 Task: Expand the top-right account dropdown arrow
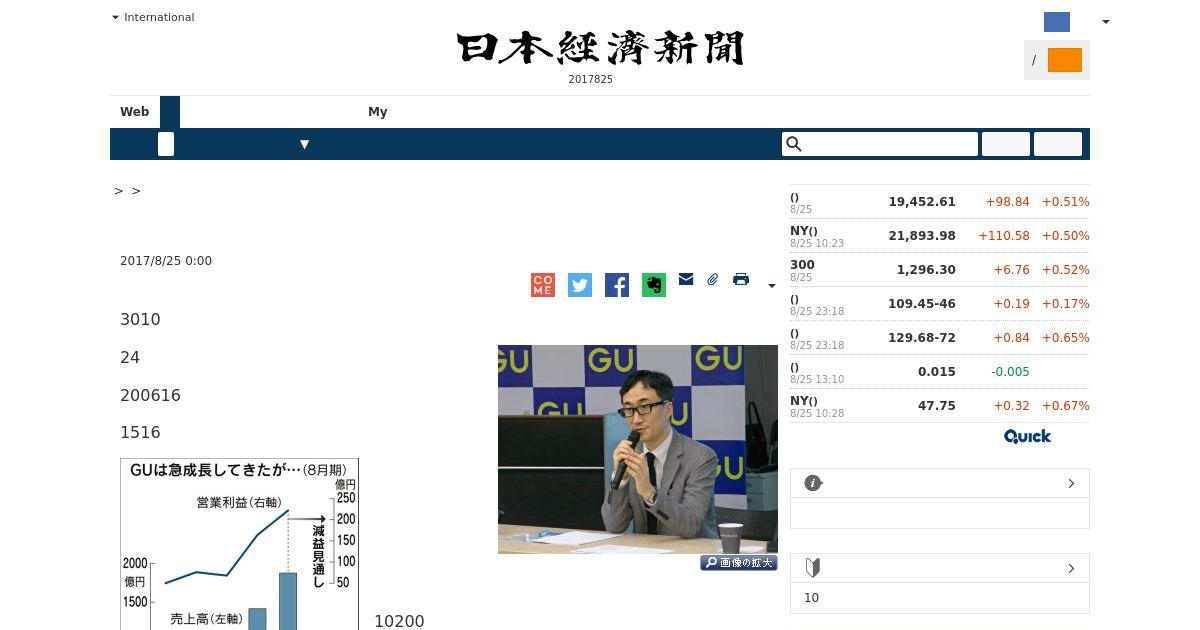click(x=1105, y=22)
